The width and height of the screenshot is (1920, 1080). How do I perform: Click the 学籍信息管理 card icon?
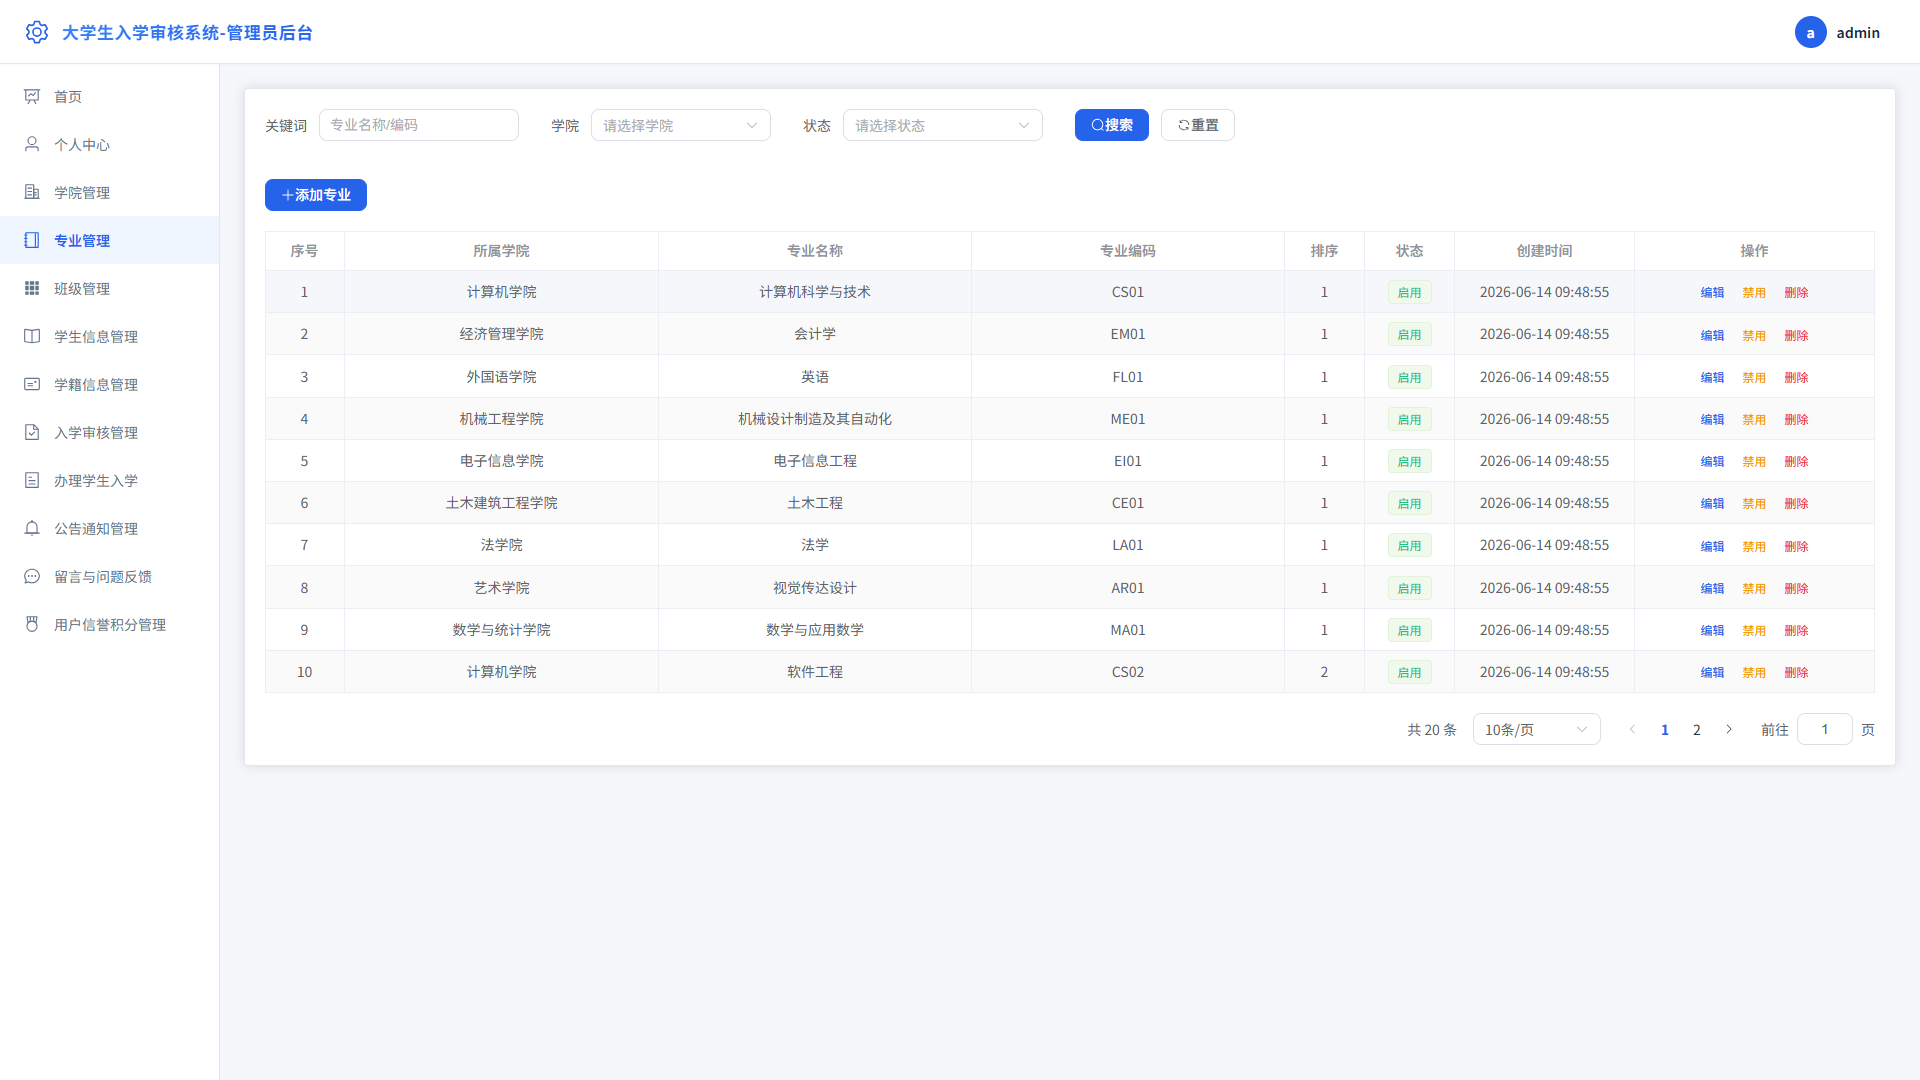tap(32, 384)
